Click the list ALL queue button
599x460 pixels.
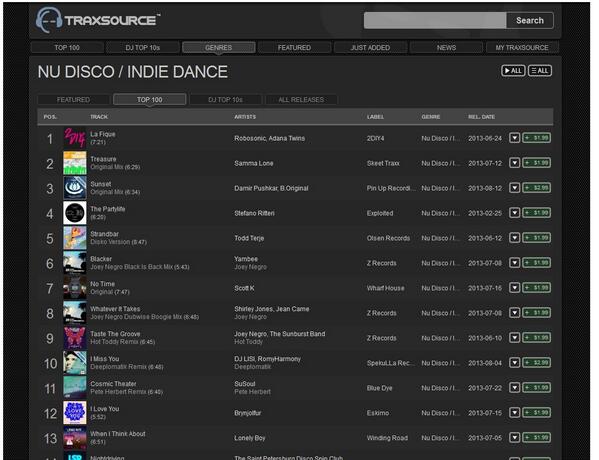540,71
